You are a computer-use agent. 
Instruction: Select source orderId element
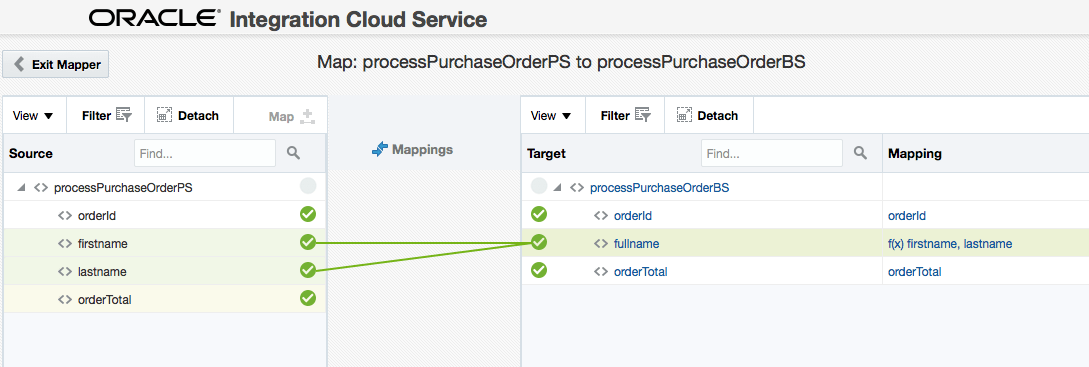pyautogui.click(x=97, y=216)
